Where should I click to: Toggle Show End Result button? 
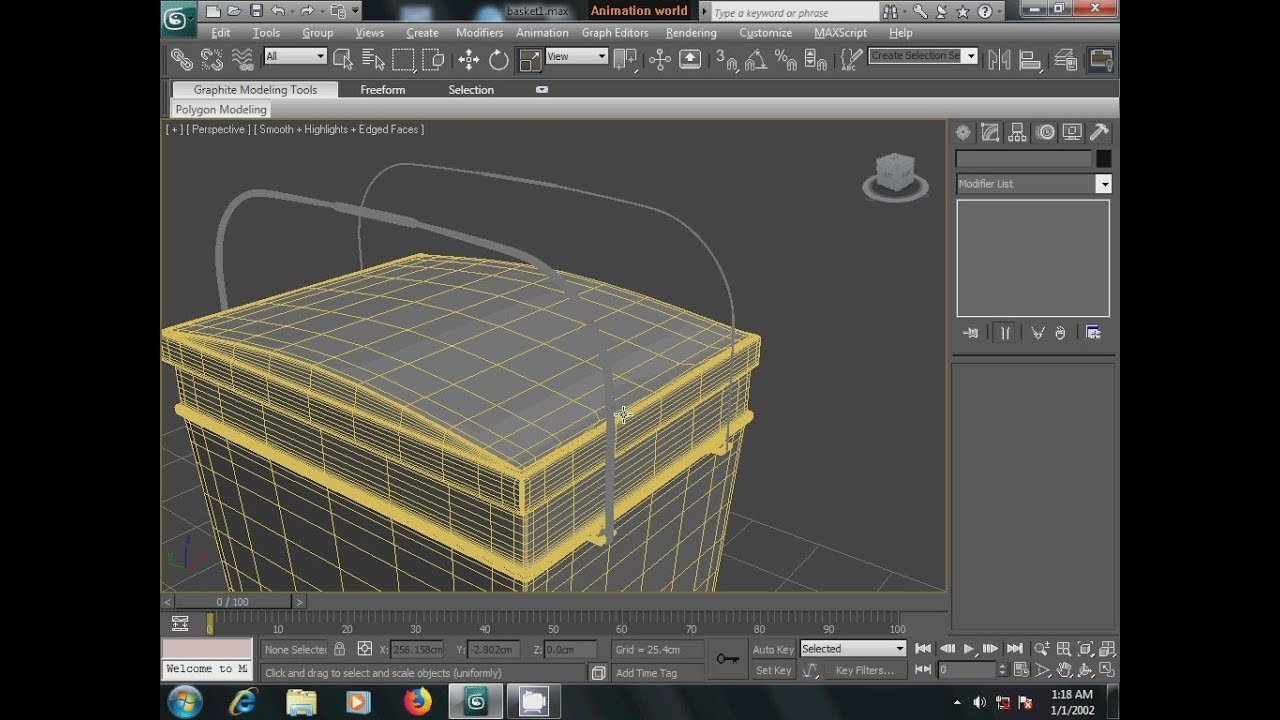click(1005, 333)
